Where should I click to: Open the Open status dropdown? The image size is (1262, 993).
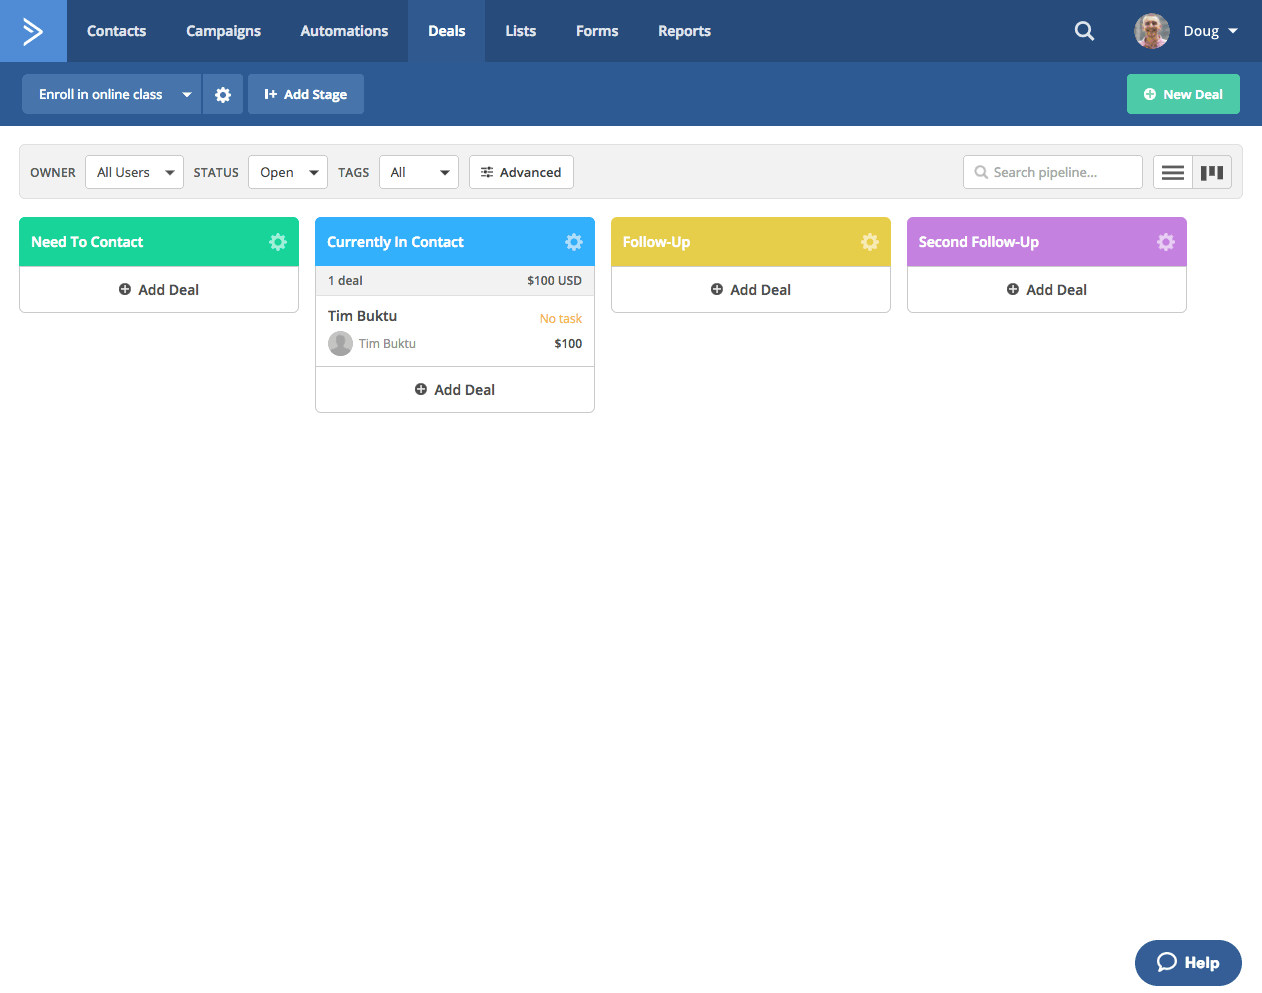pos(288,172)
